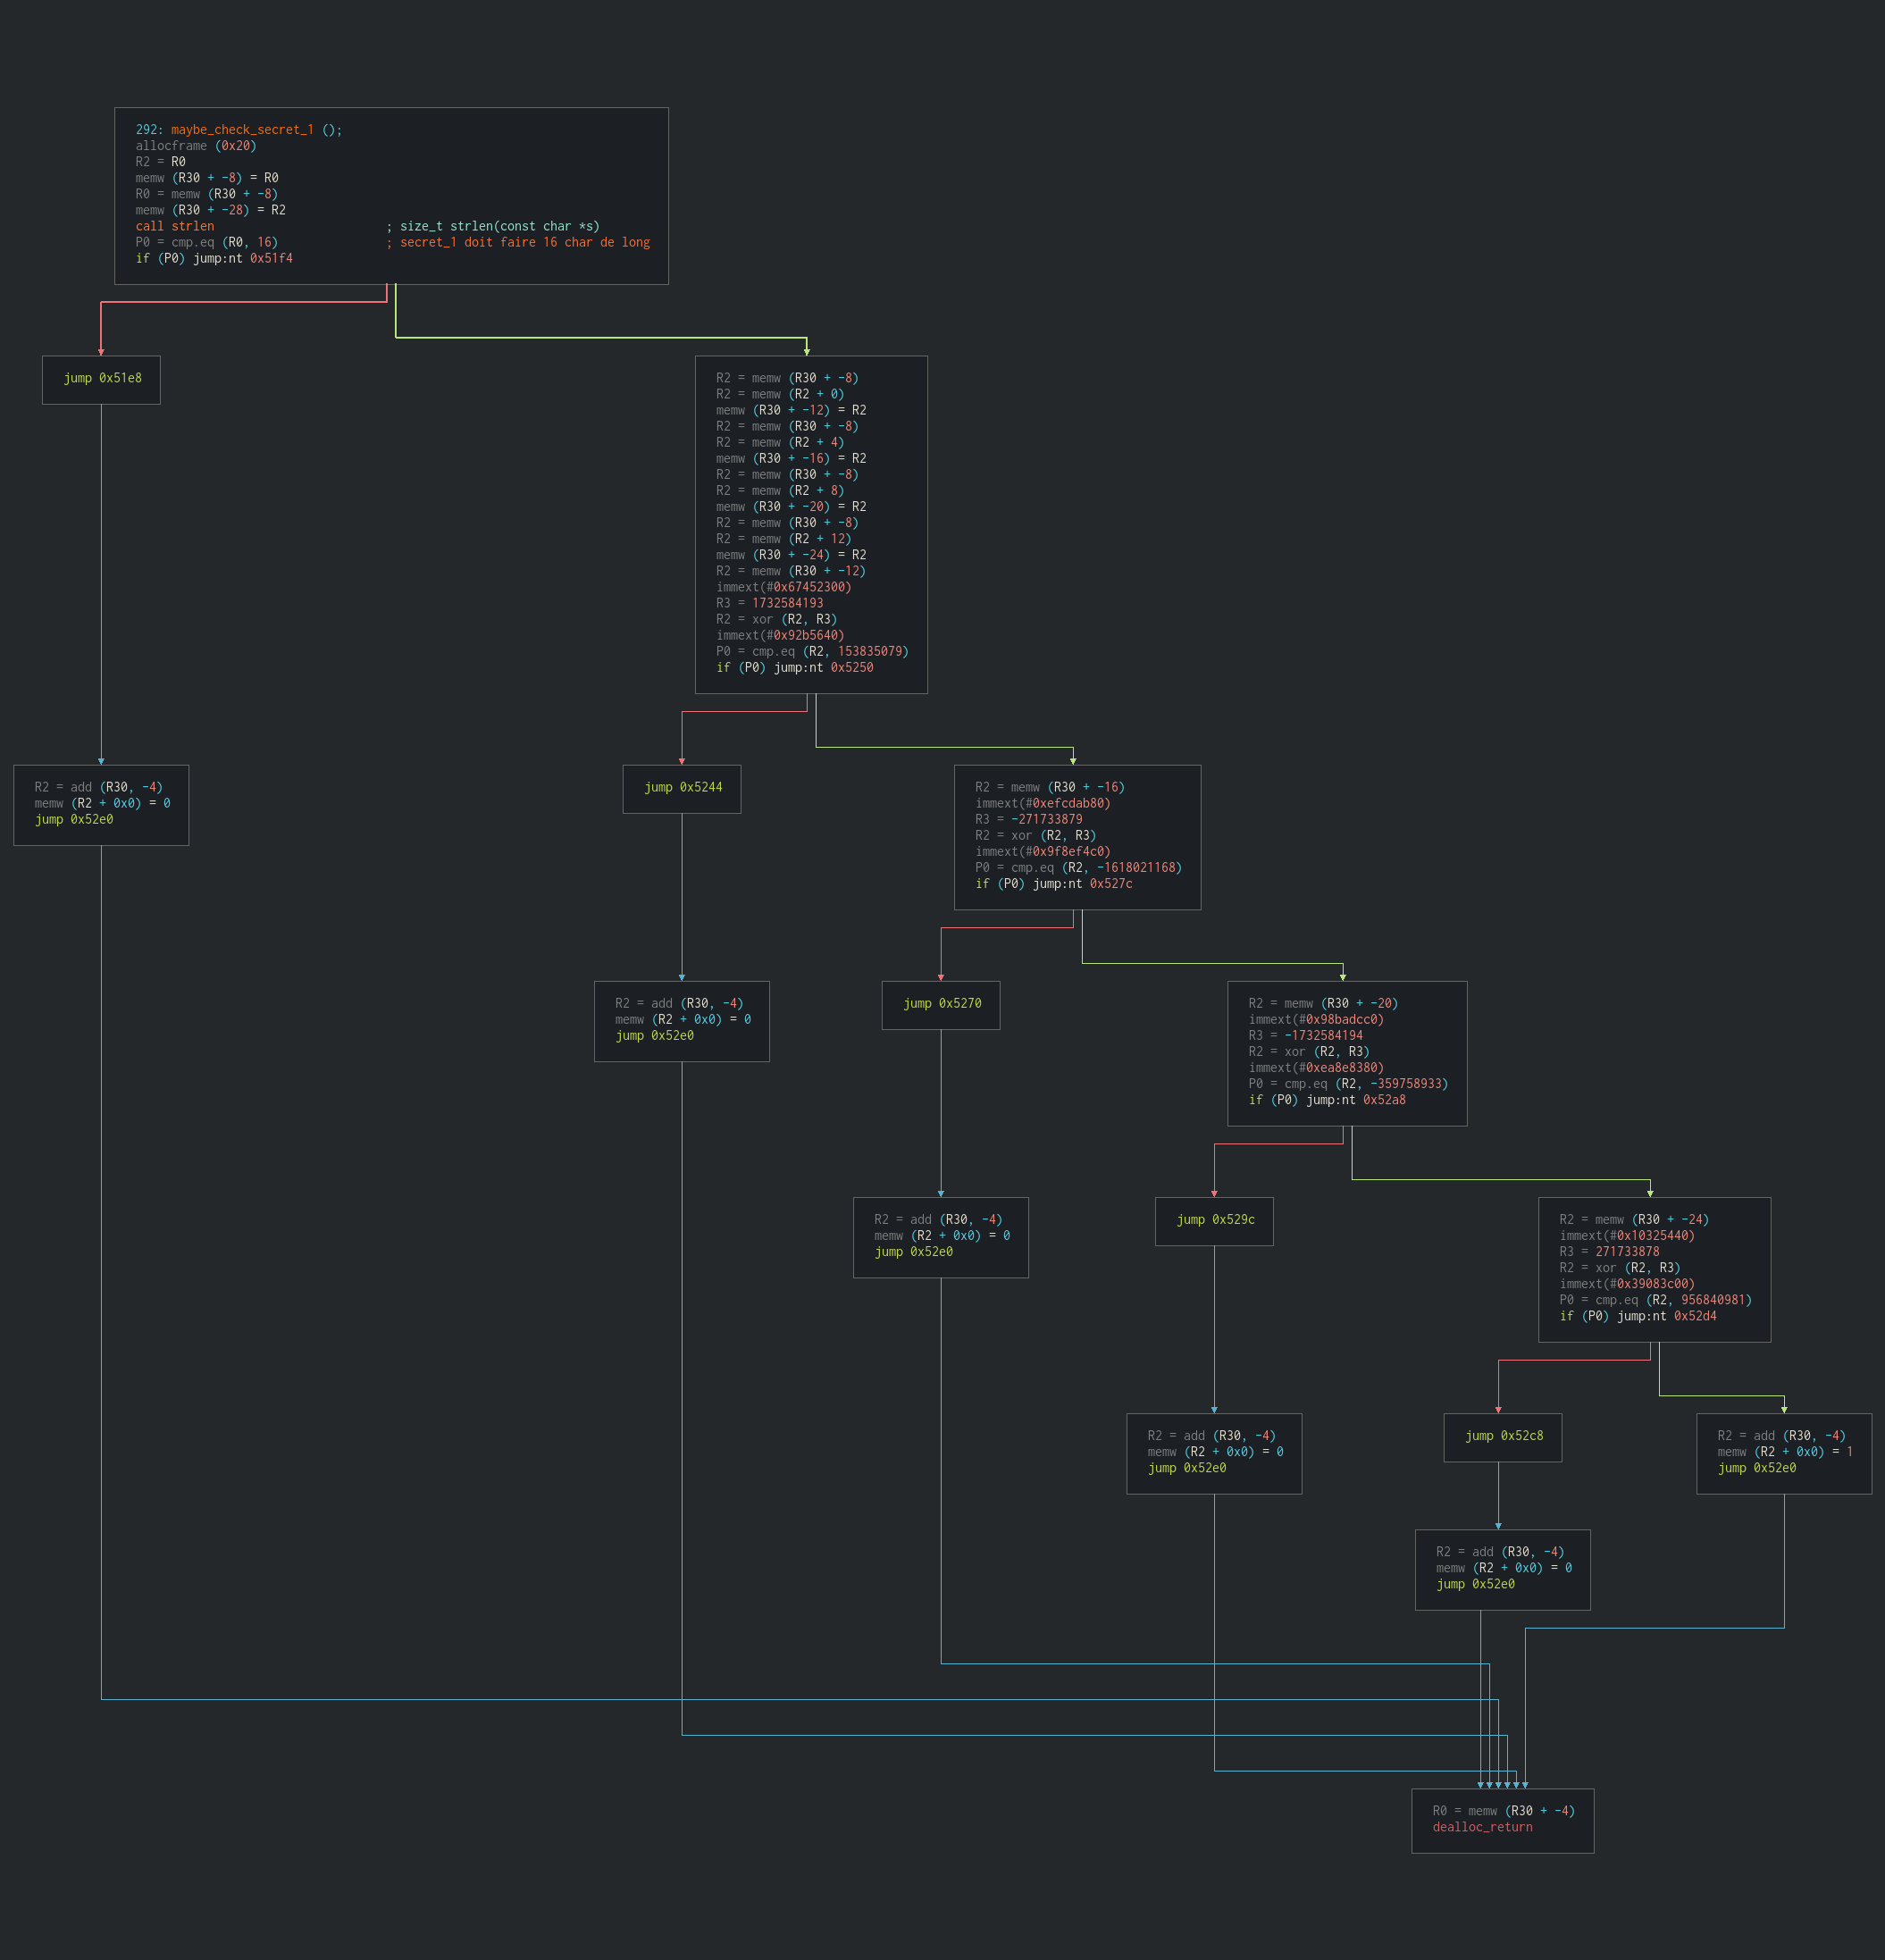Click the 'R3 = -1732584194' line

click(x=1305, y=1036)
